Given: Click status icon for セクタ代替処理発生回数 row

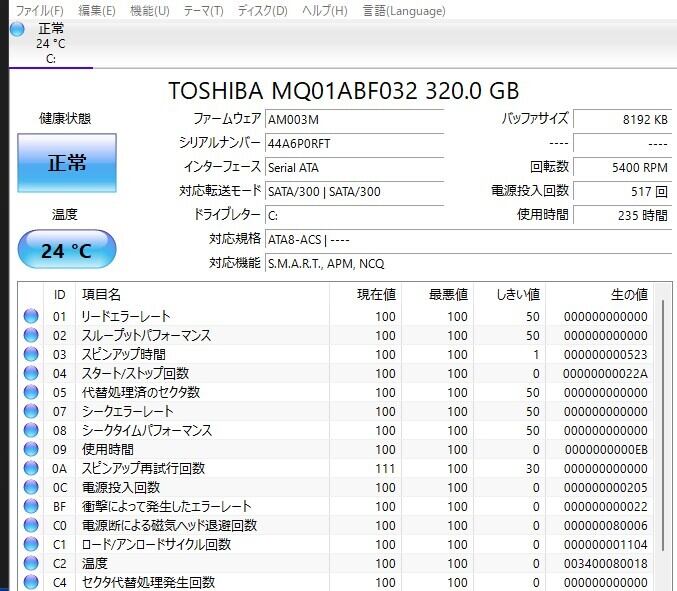Looking at the screenshot, I should (x=31, y=582).
